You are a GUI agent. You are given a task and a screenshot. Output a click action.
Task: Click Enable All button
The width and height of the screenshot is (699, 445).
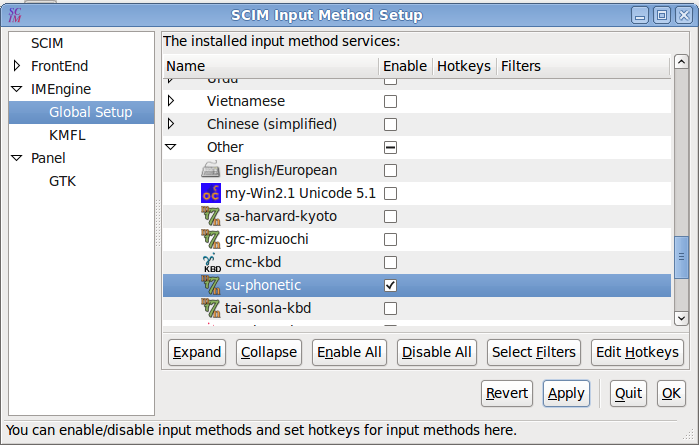[x=349, y=352]
